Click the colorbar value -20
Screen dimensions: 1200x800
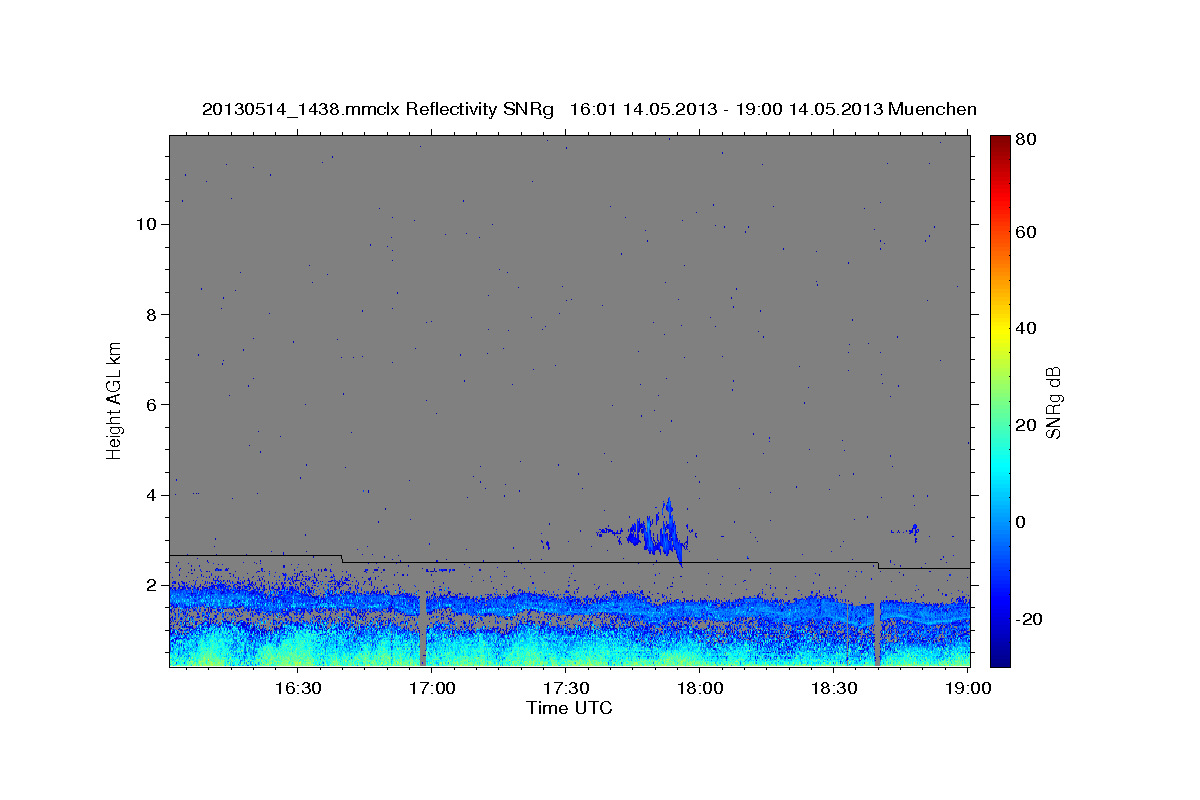click(1027, 619)
